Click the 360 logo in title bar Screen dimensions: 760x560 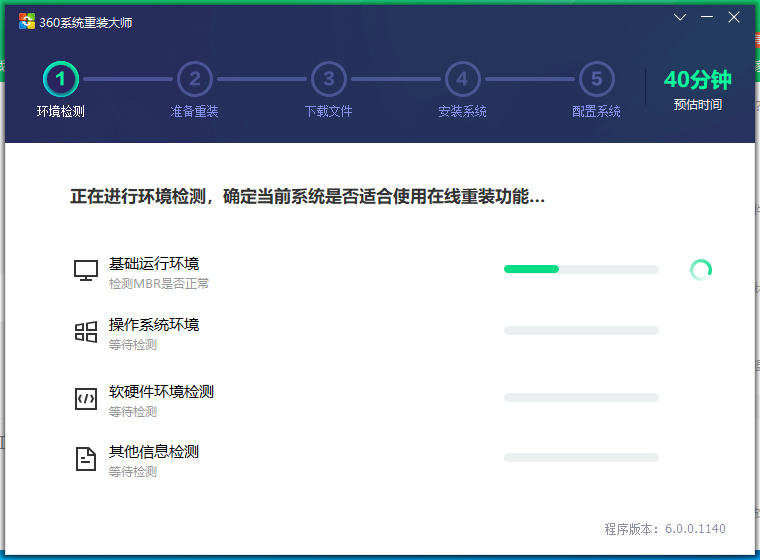27,22
